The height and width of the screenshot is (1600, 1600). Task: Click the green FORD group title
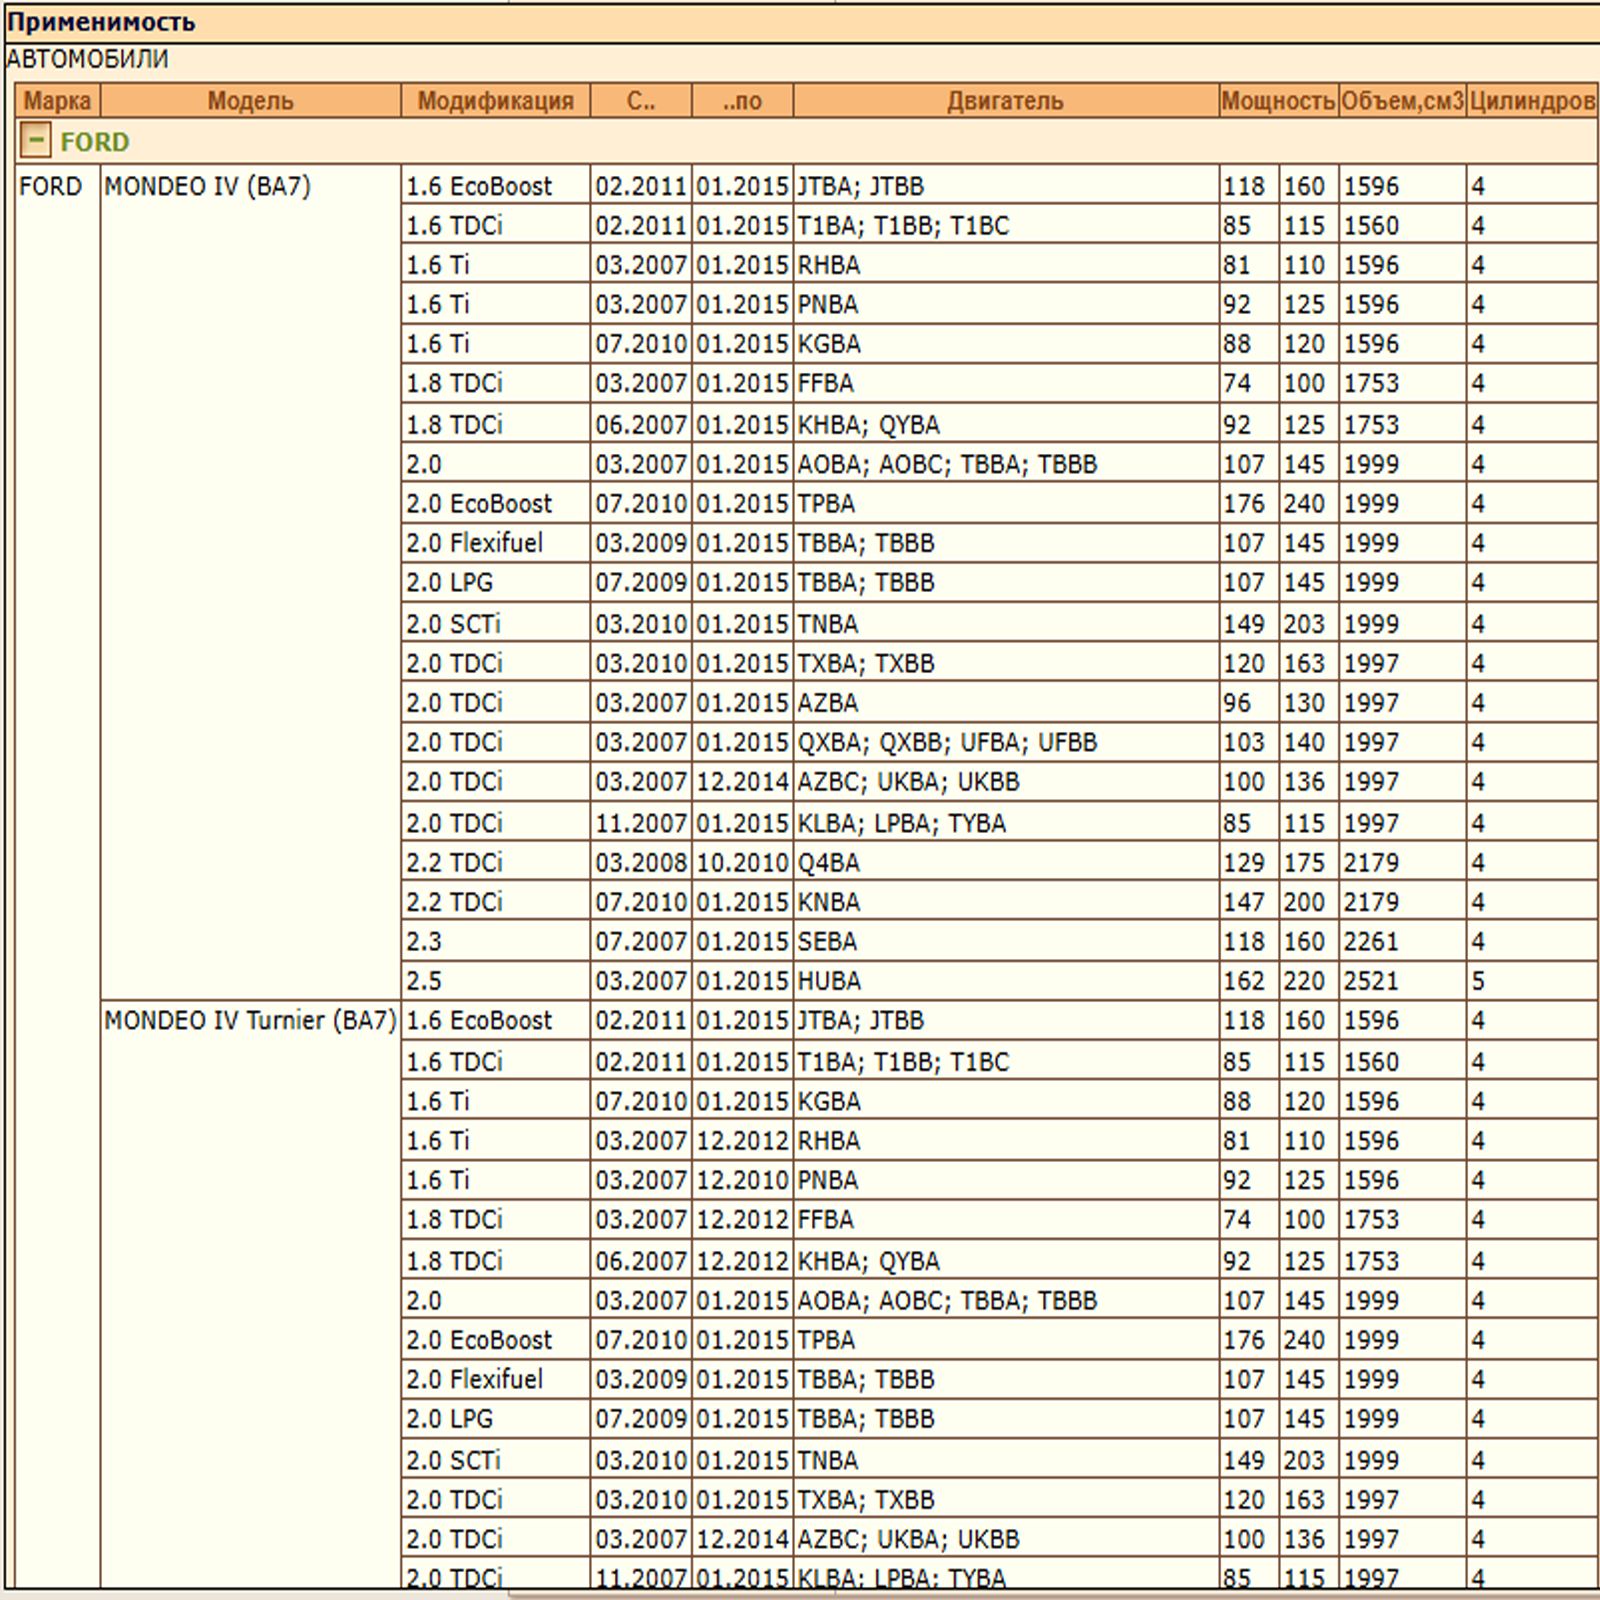click(95, 142)
